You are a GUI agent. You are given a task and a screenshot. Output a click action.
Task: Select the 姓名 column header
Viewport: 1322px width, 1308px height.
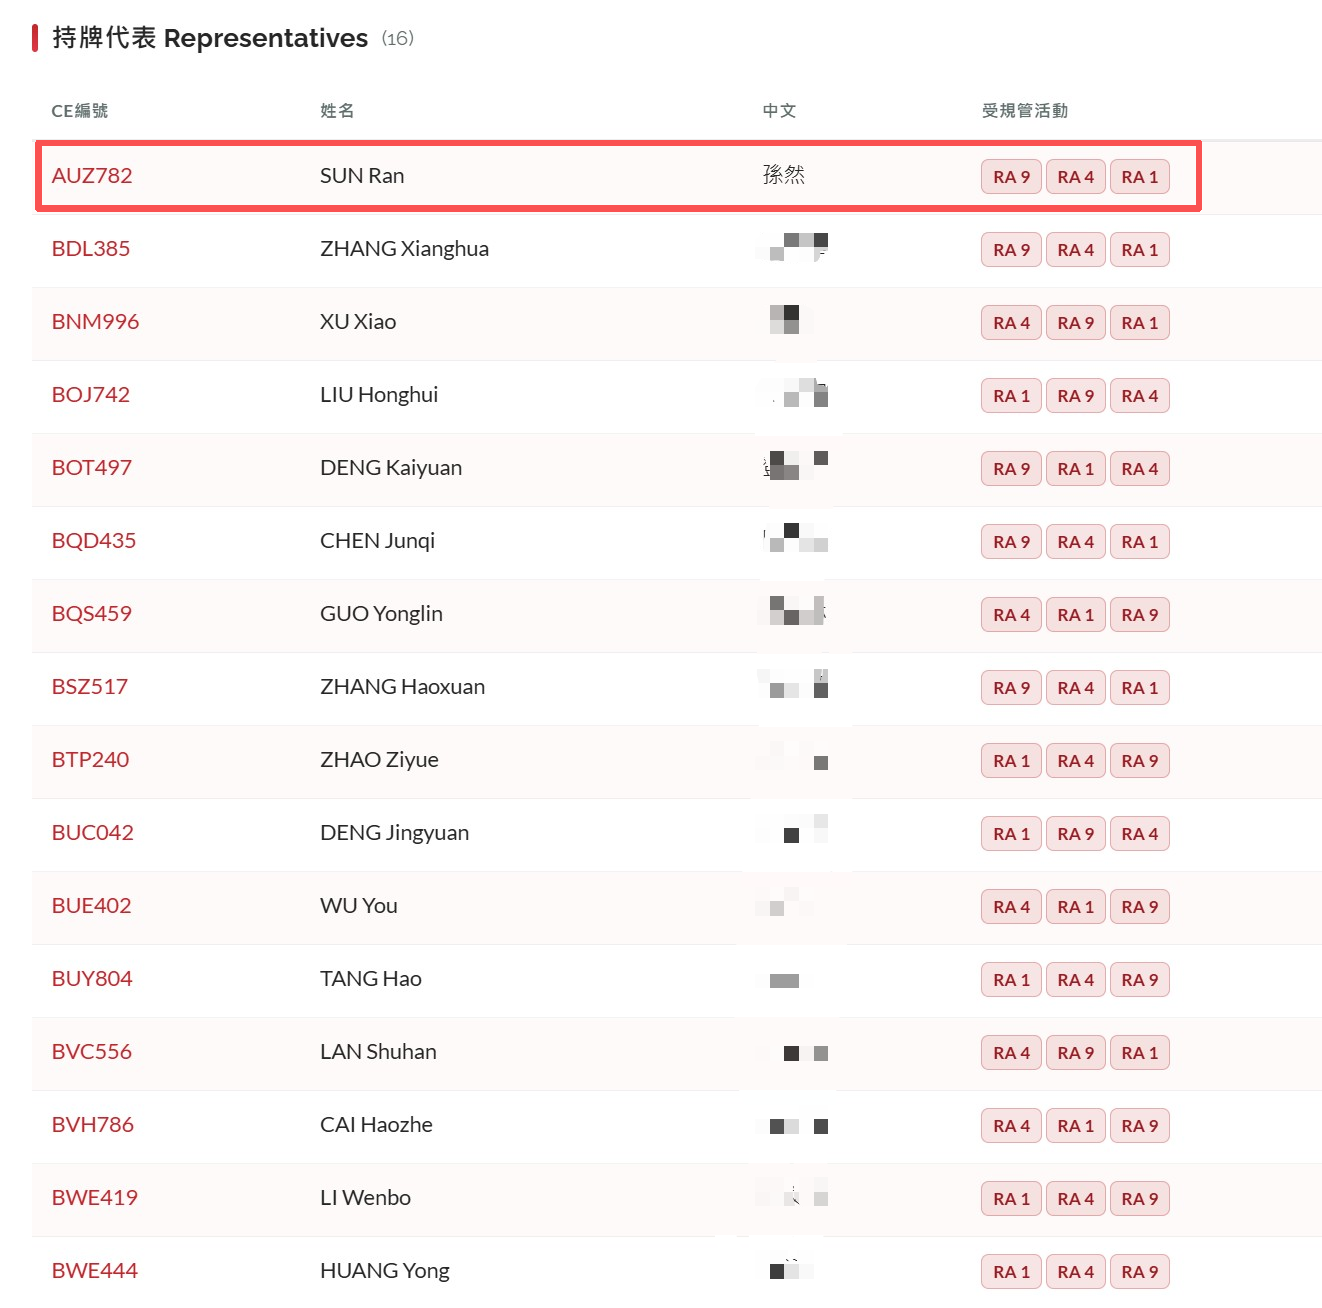coord(337,111)
